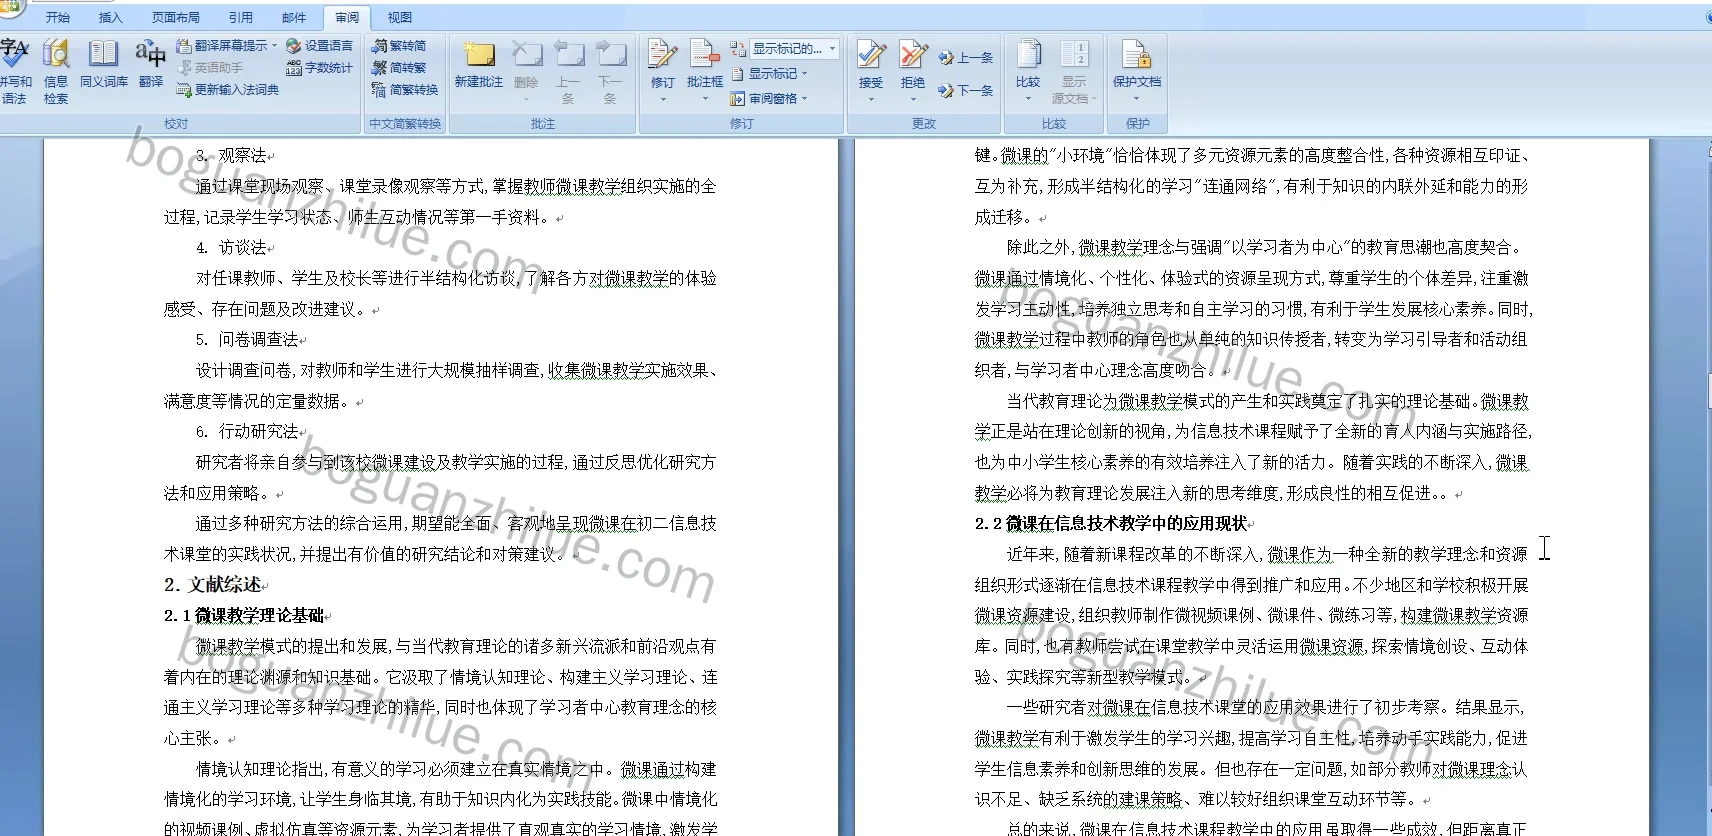
Task: Click the 审阅 ribbon tab
Action: coord(347,17)
